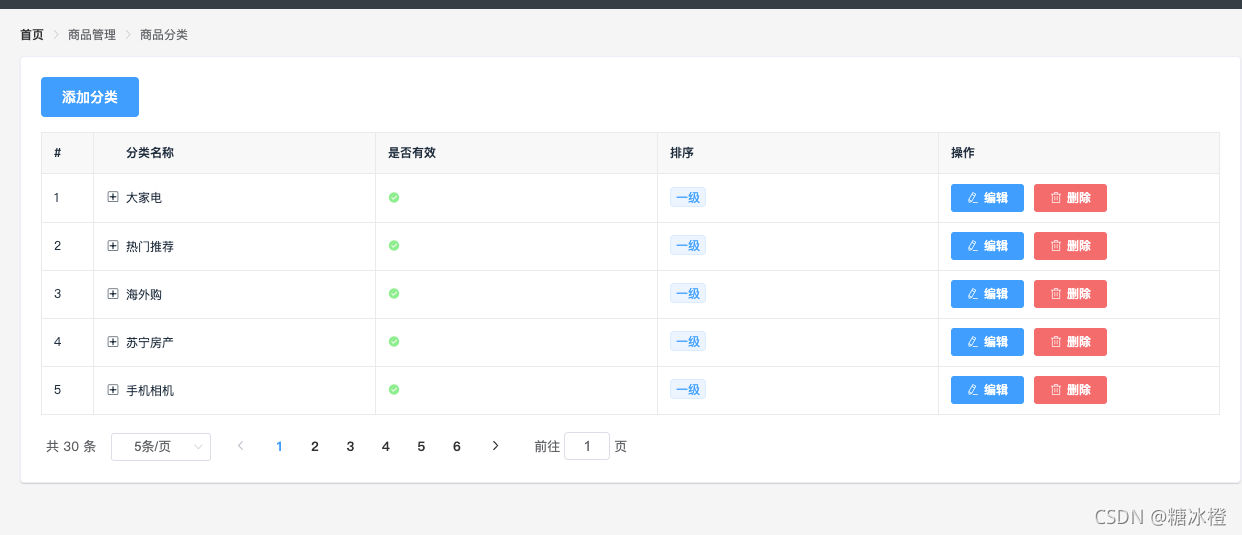Click the 首页 breadcrumb link

tap(32, 35)
